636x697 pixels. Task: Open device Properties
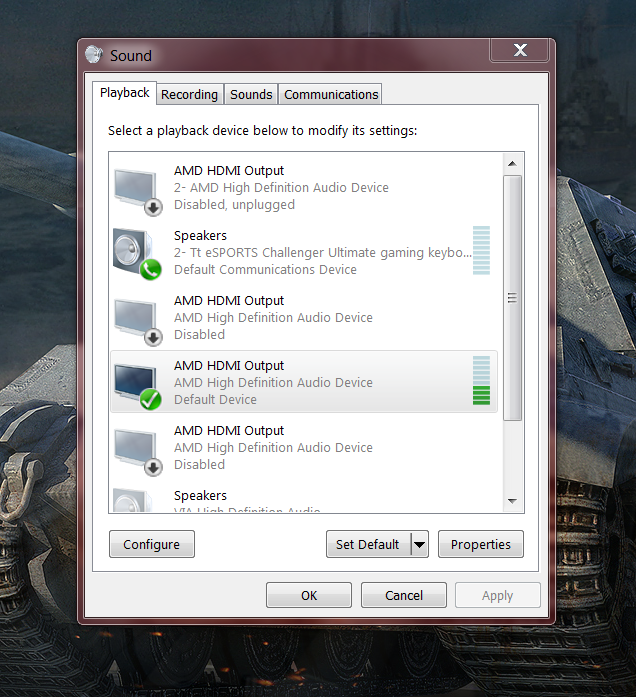[481, 544]
